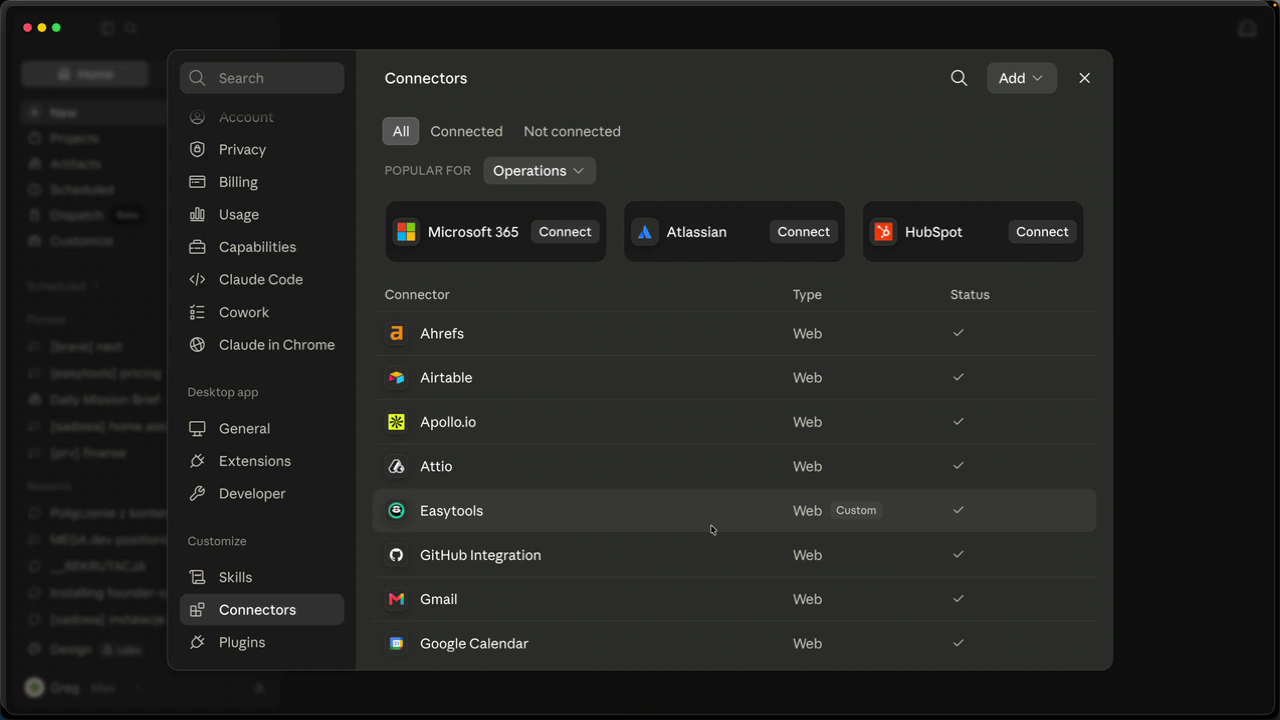Click Home button in background window
1280x720 pixels.
tap(85, 74)
